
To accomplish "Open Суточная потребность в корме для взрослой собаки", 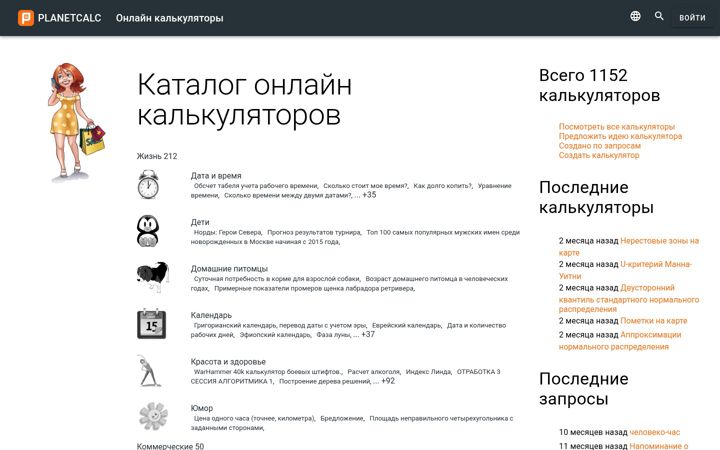I will point(277,279).
